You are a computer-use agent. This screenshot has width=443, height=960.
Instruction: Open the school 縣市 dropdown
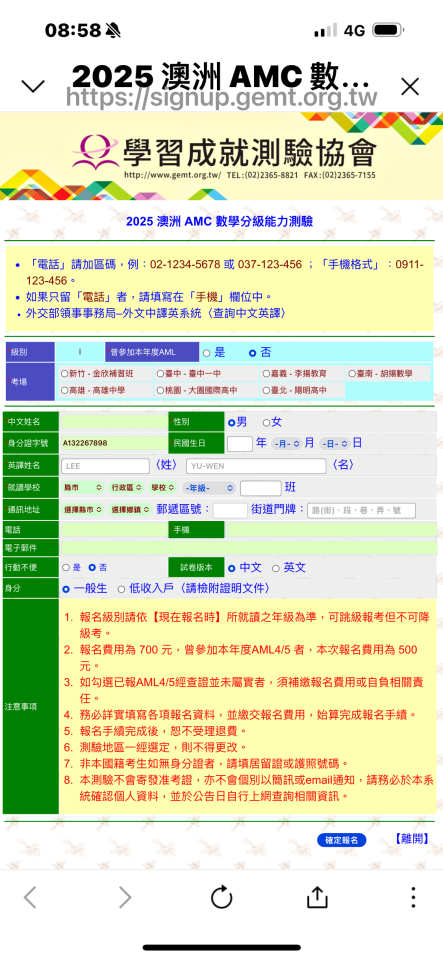(83, 488)
